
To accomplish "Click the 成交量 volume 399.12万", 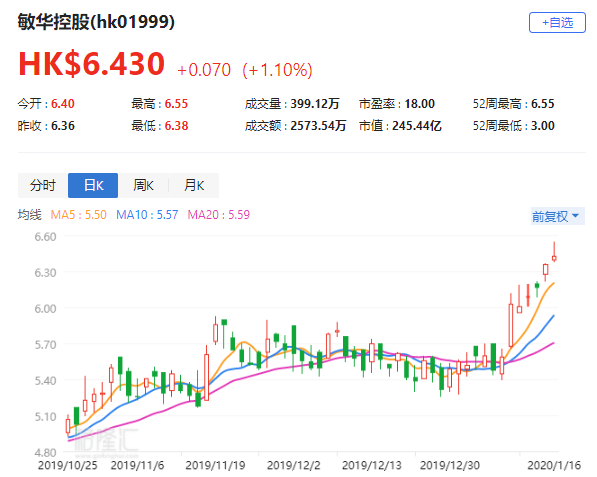I will pyautogui.click(x=315, y=104).
